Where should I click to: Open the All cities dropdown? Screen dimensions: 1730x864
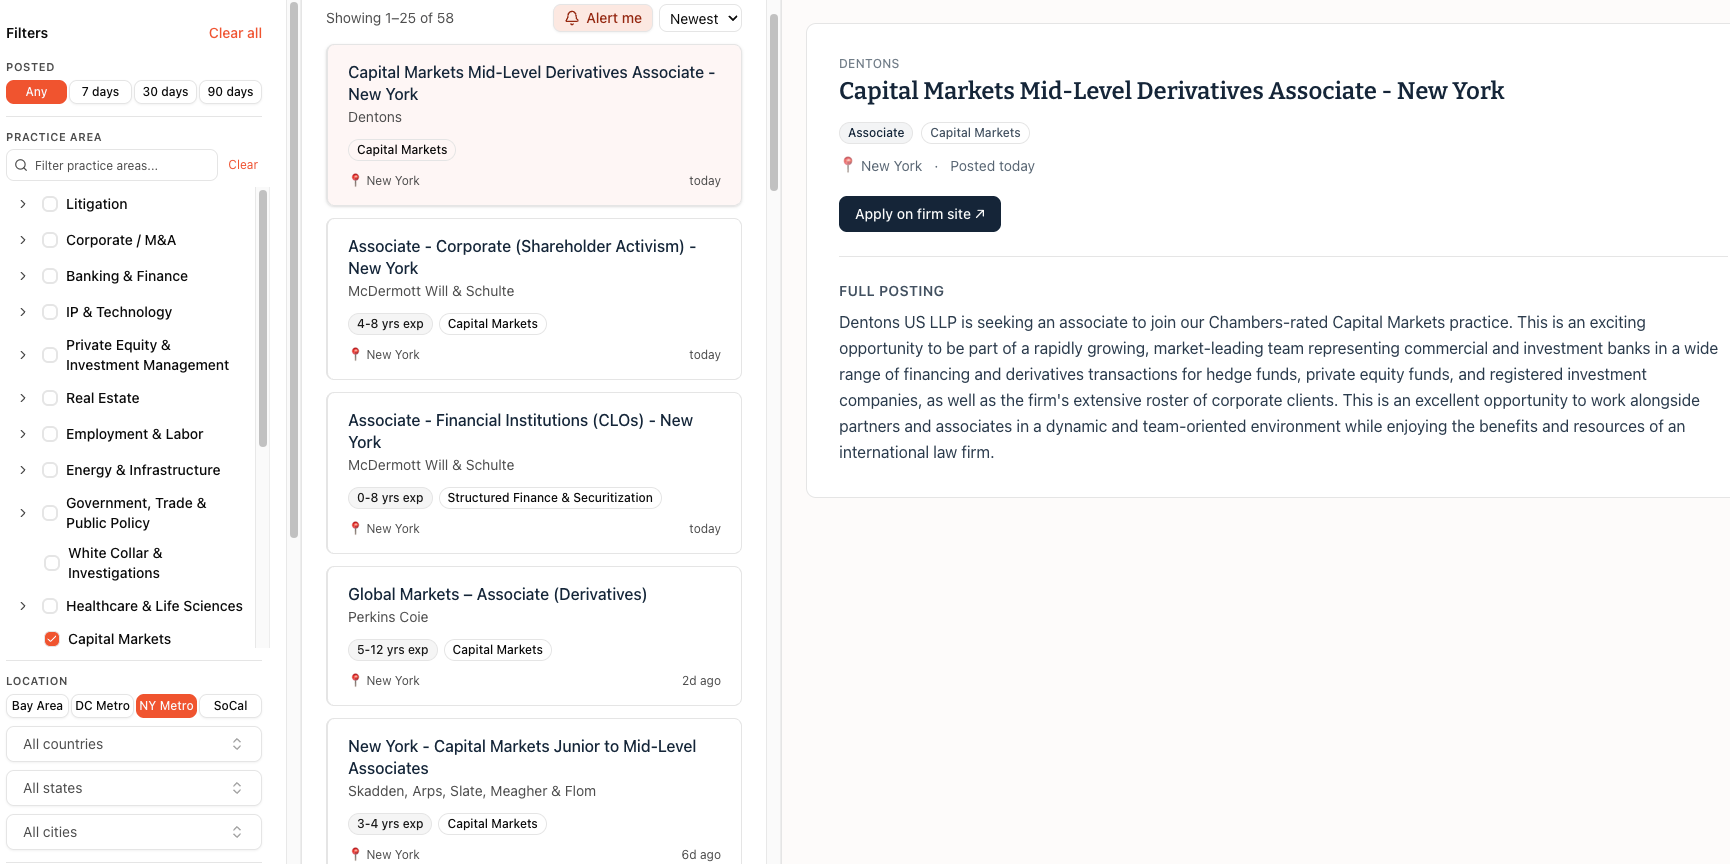[134, 832]
